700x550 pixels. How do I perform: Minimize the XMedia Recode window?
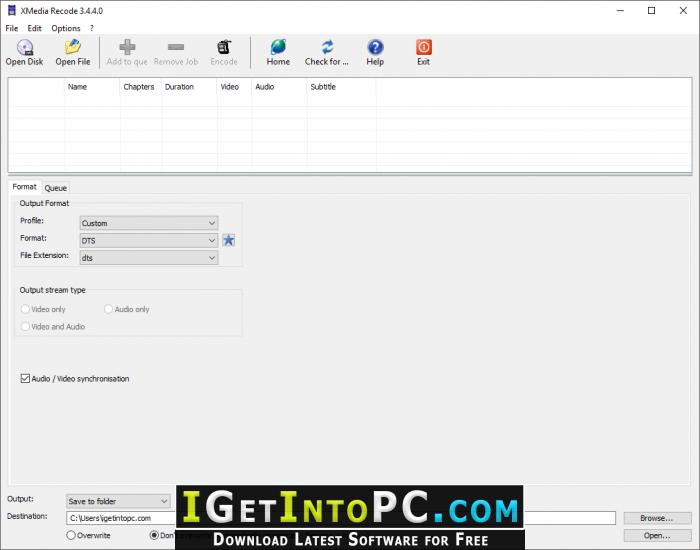pos(621,10)
